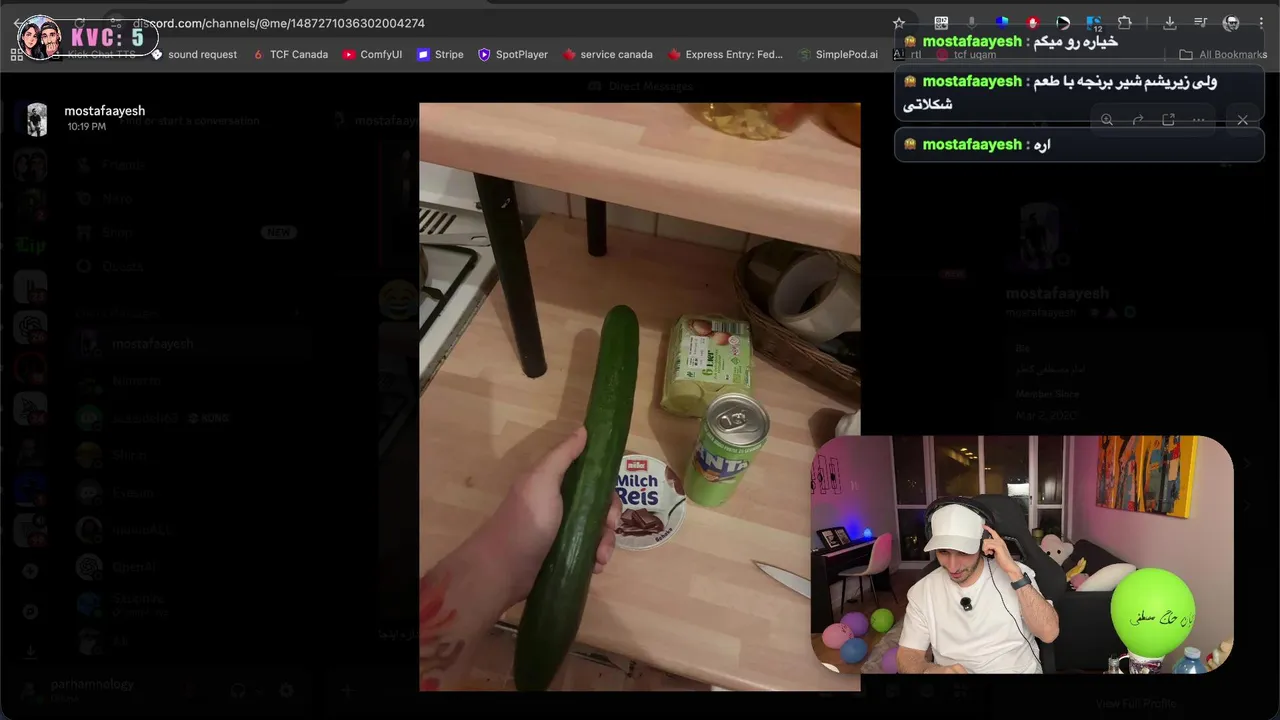Open the QR code extension icon

pyautogui.click(x=941, y=23)
